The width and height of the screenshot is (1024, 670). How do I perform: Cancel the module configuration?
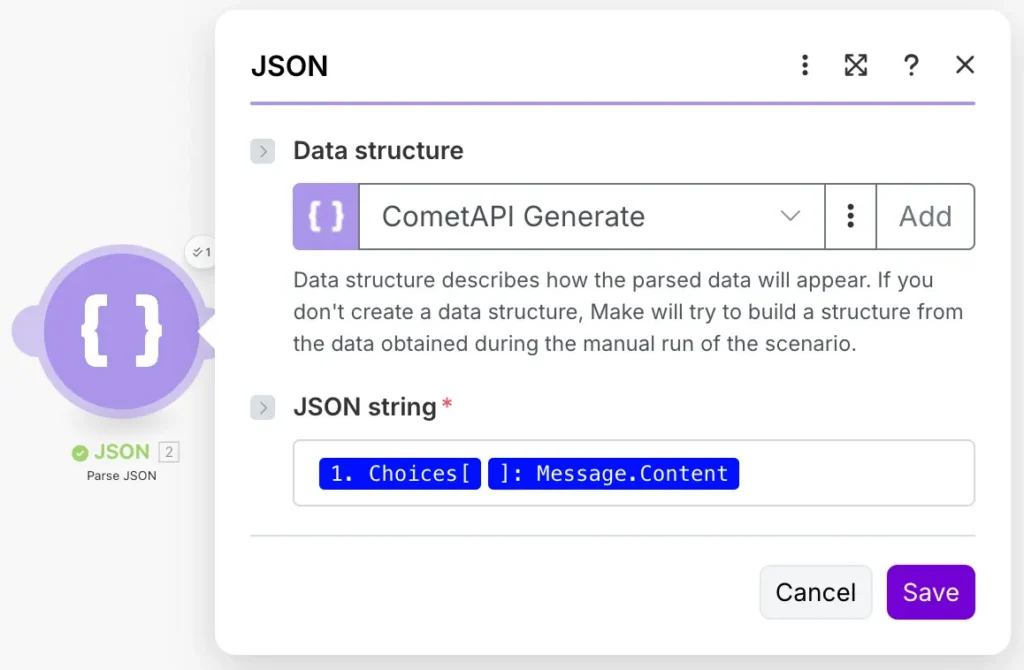(x=815, y=592)
